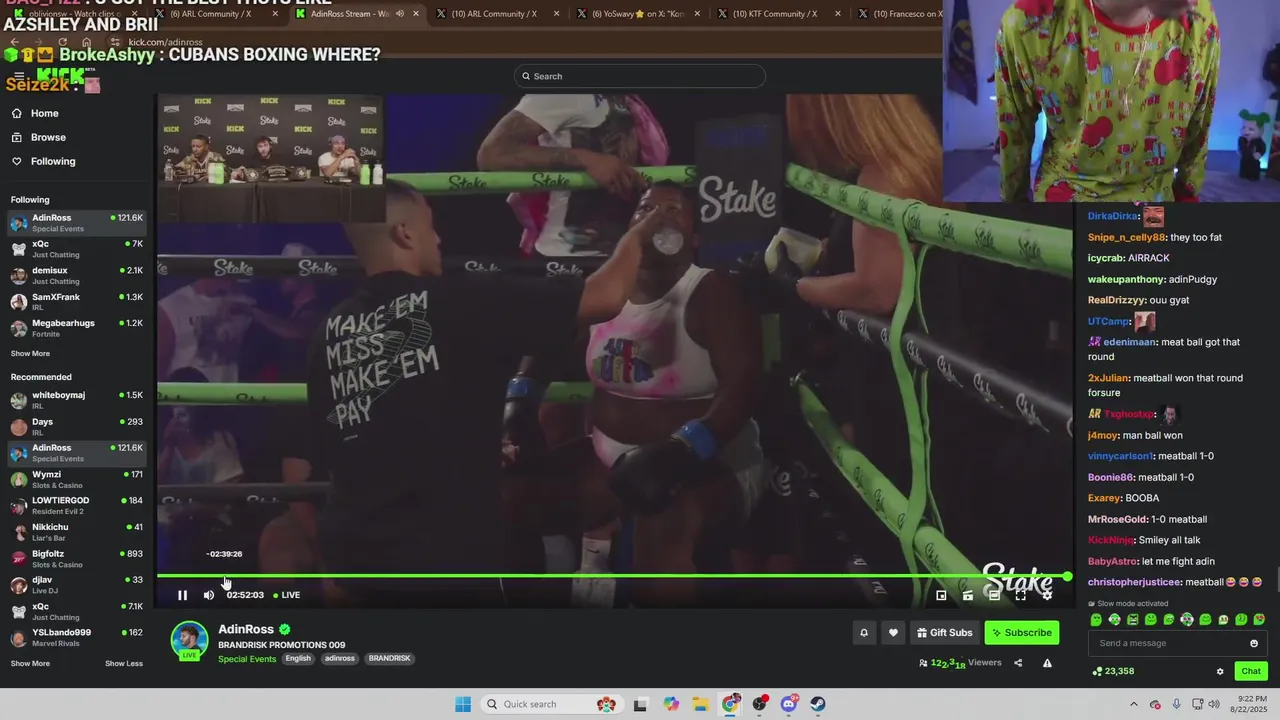Open the Special Events category link
This screenshot has height=720, width=1280.
(x=247, y=659)
